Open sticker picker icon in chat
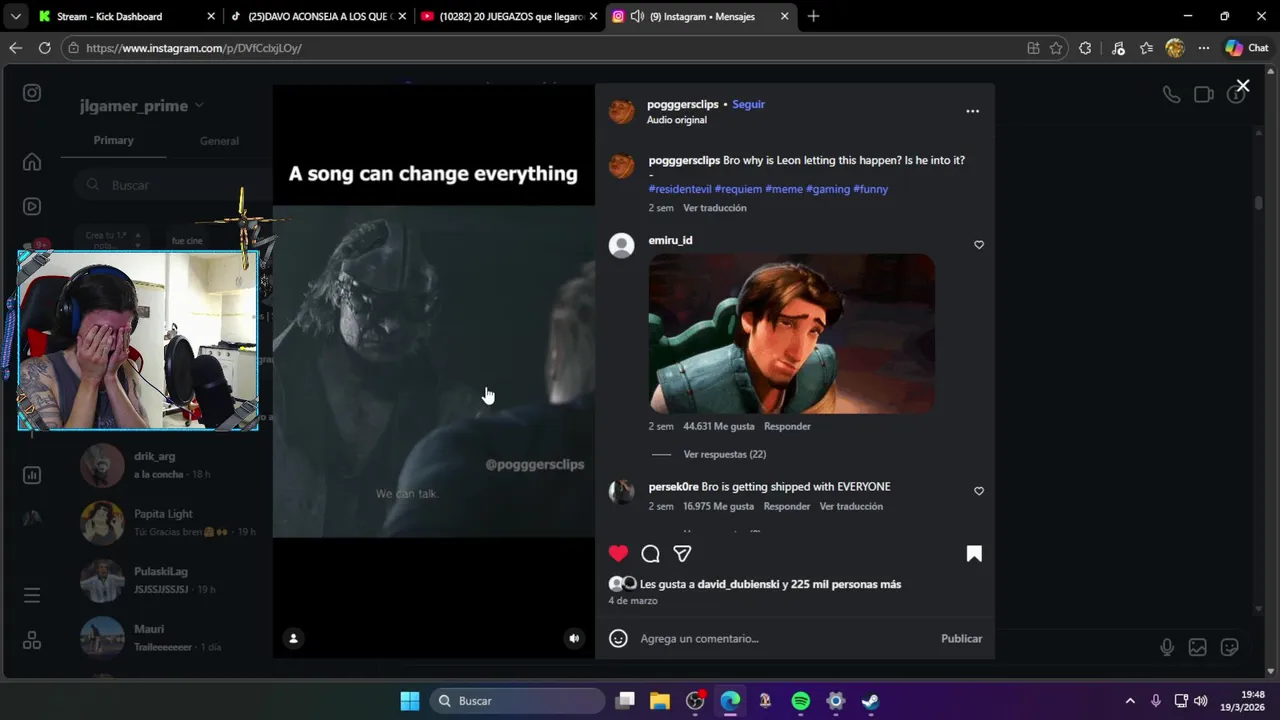This screenshot has width=1280, height=720. tap(1230, 647)
